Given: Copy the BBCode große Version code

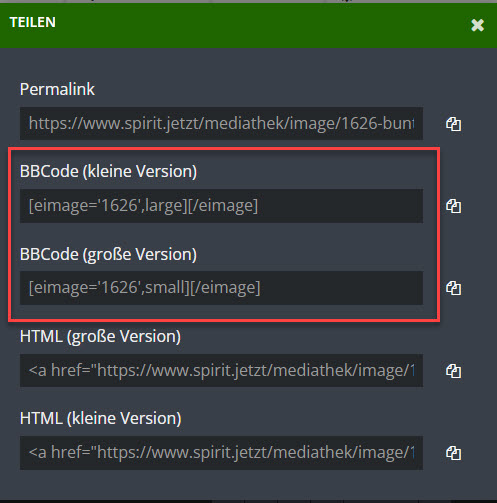Looking at the screenshot, I should [x=453, y=288].
